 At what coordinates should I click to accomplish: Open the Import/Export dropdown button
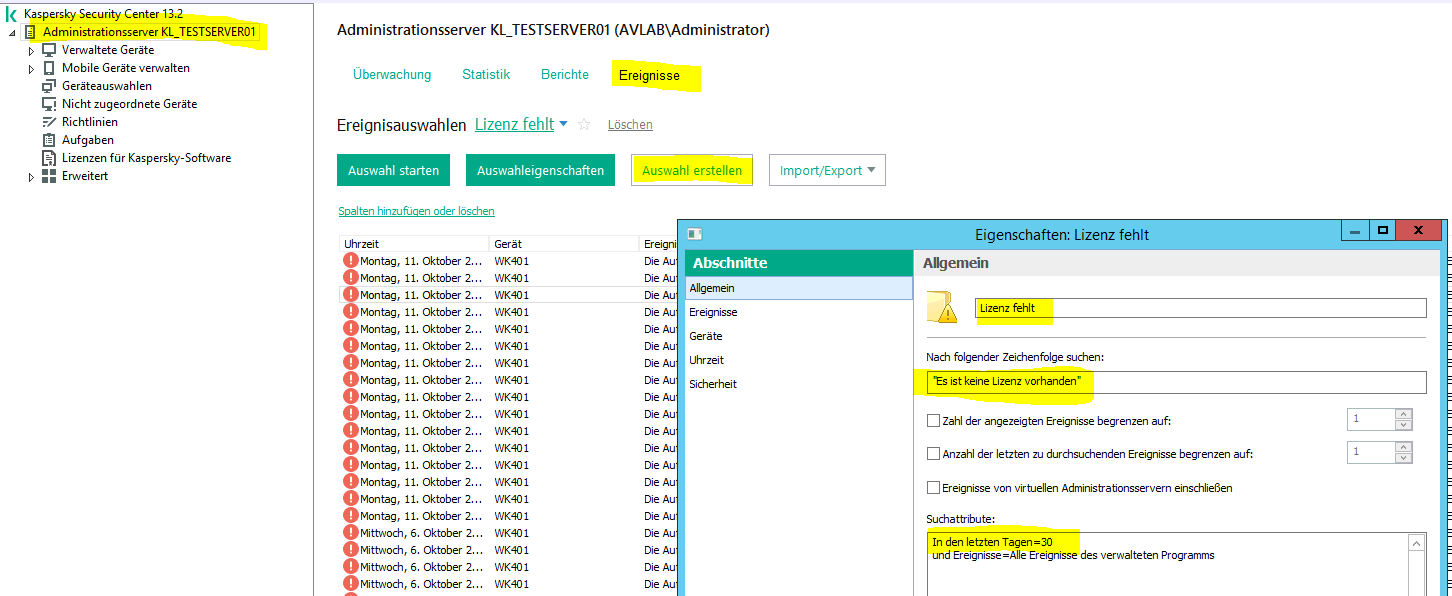827,171
